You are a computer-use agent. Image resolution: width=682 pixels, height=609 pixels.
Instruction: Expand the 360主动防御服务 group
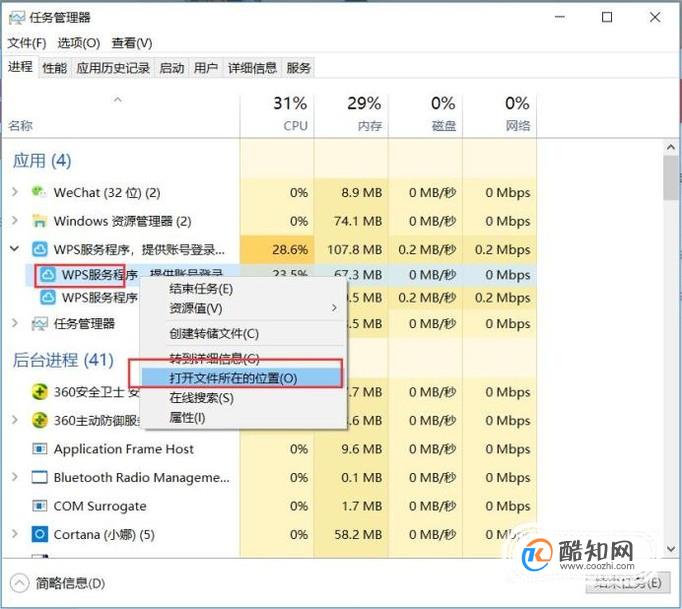pos(15,420)
